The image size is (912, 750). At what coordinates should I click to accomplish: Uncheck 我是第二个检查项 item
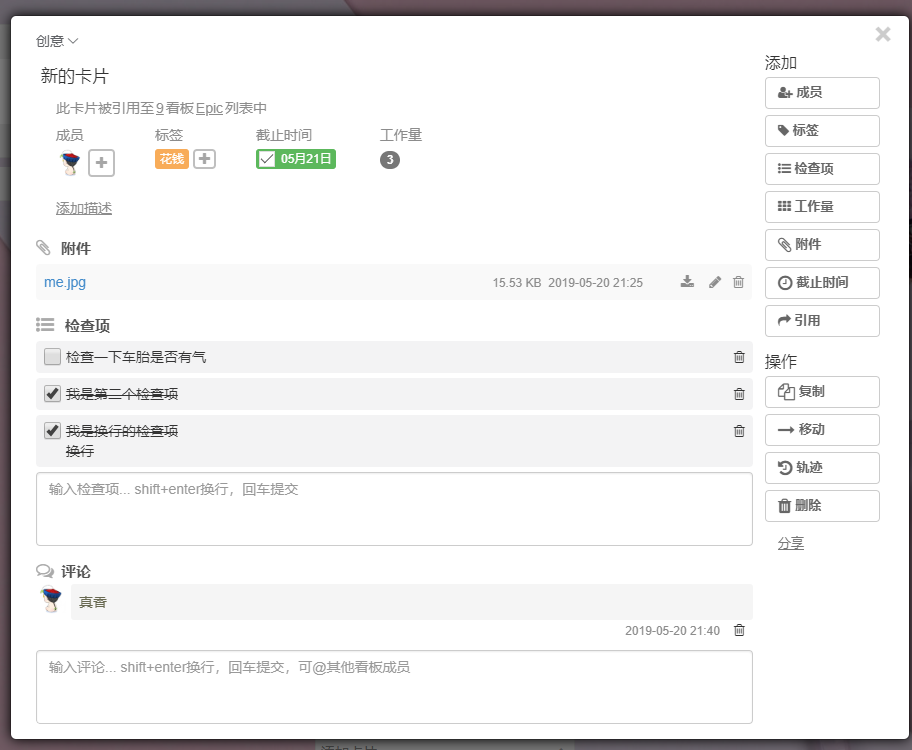52,393
